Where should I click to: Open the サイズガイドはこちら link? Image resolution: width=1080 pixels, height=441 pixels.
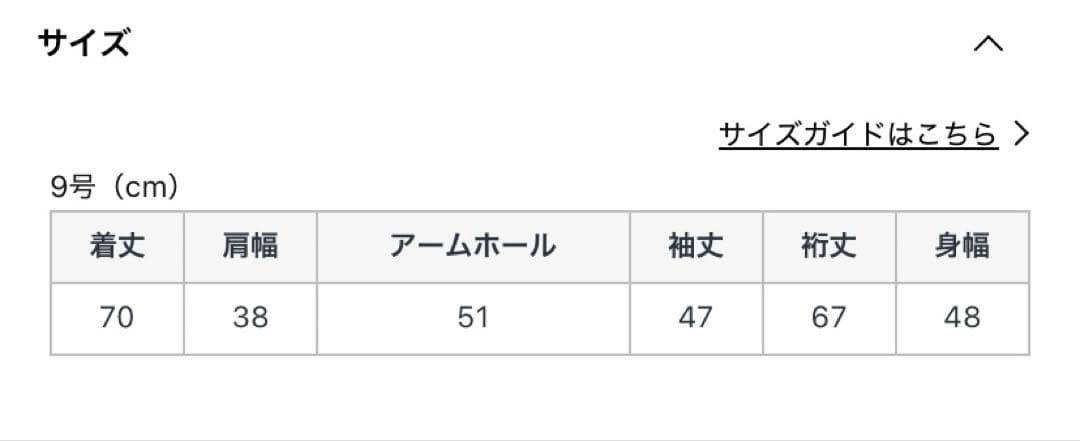pos(858,134)
